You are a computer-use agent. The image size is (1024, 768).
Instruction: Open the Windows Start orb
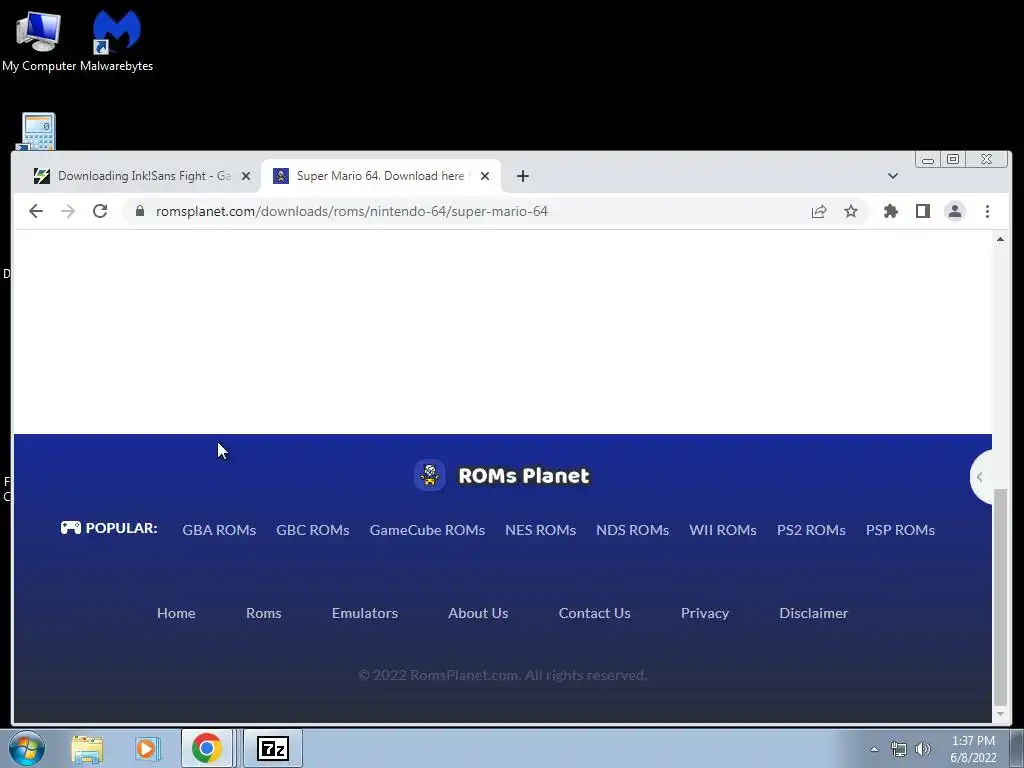(x=27, y=748)
